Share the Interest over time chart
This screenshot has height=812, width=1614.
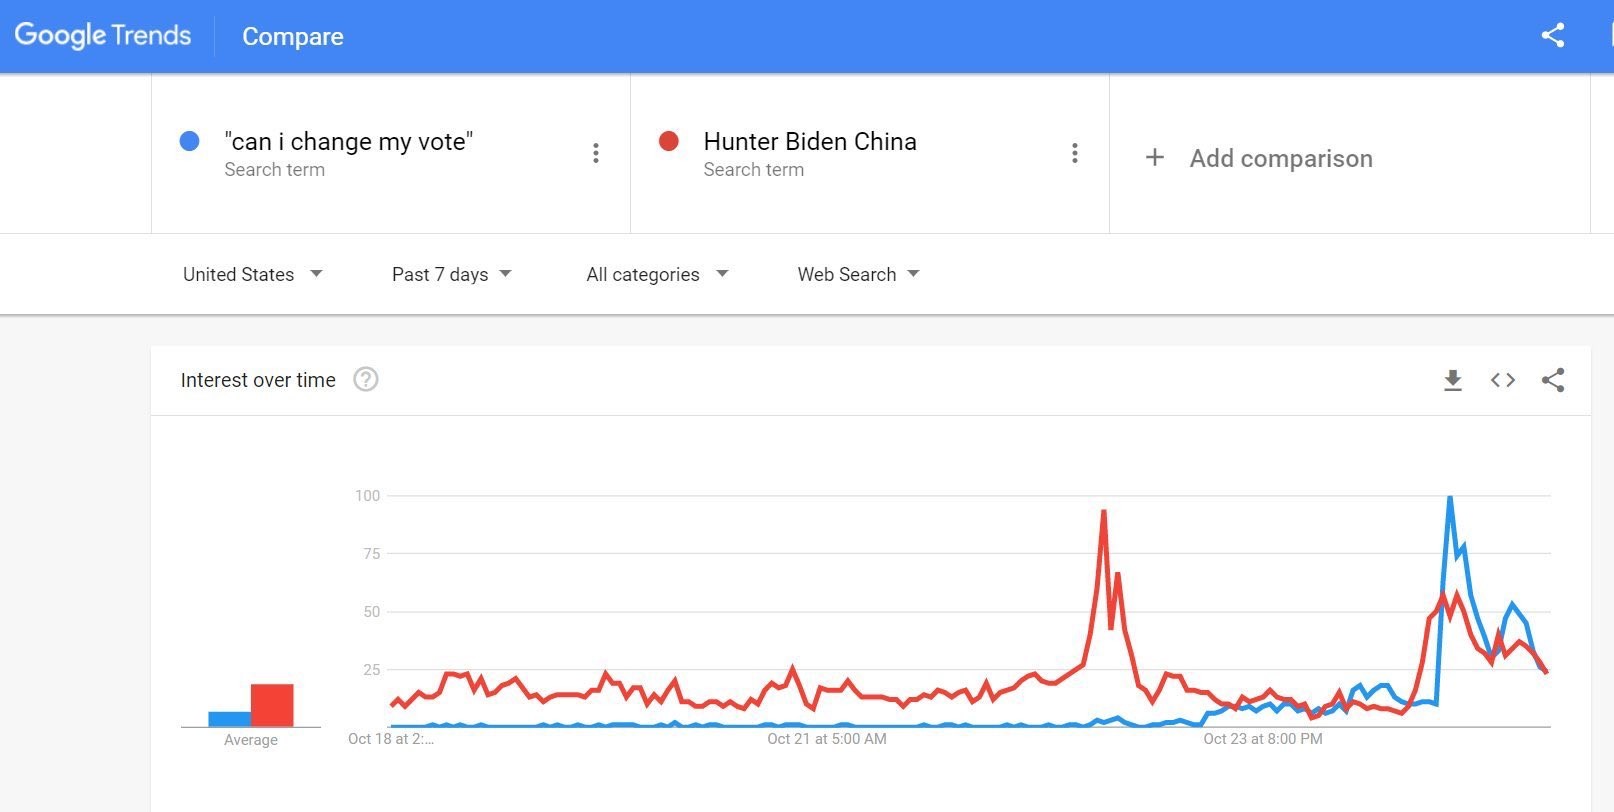pyautogui.click(x=1553, y=380)
